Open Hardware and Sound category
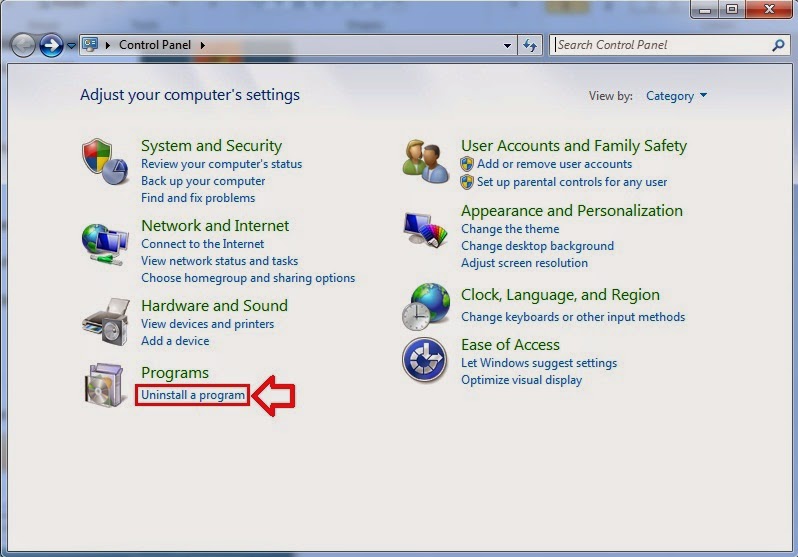 214,305
